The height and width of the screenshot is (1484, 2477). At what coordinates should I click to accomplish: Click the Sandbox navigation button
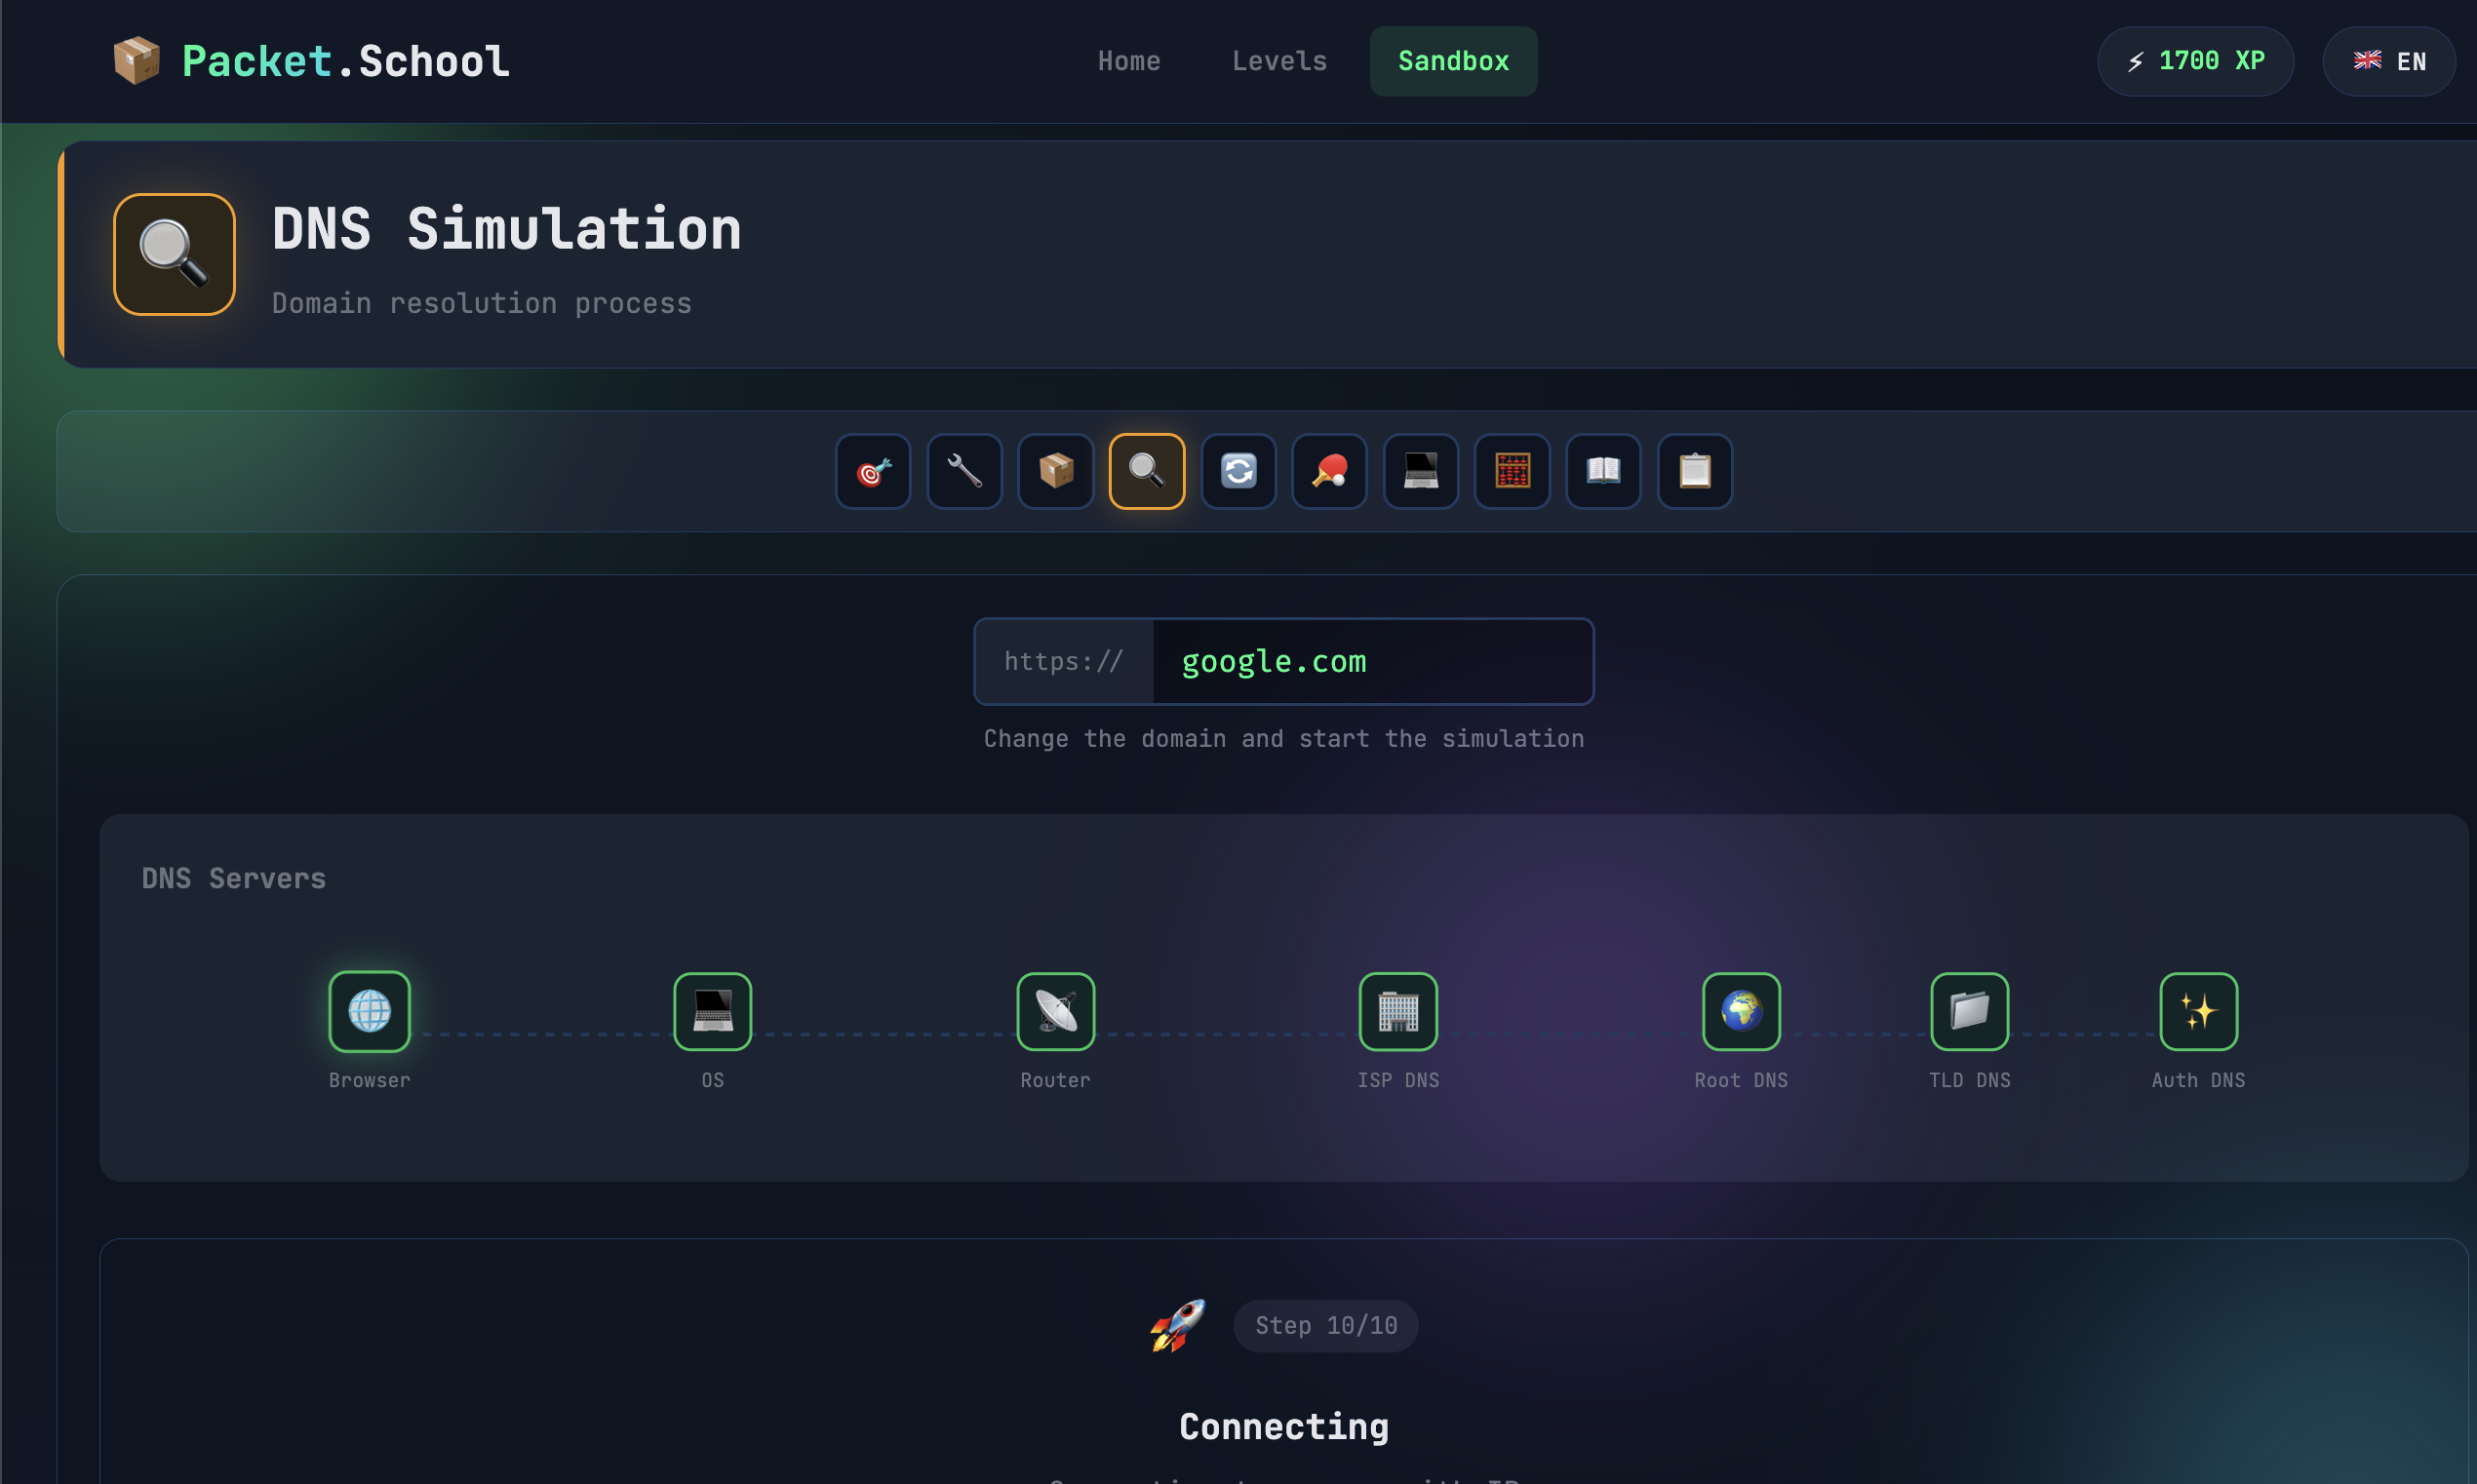(1452, 61)
